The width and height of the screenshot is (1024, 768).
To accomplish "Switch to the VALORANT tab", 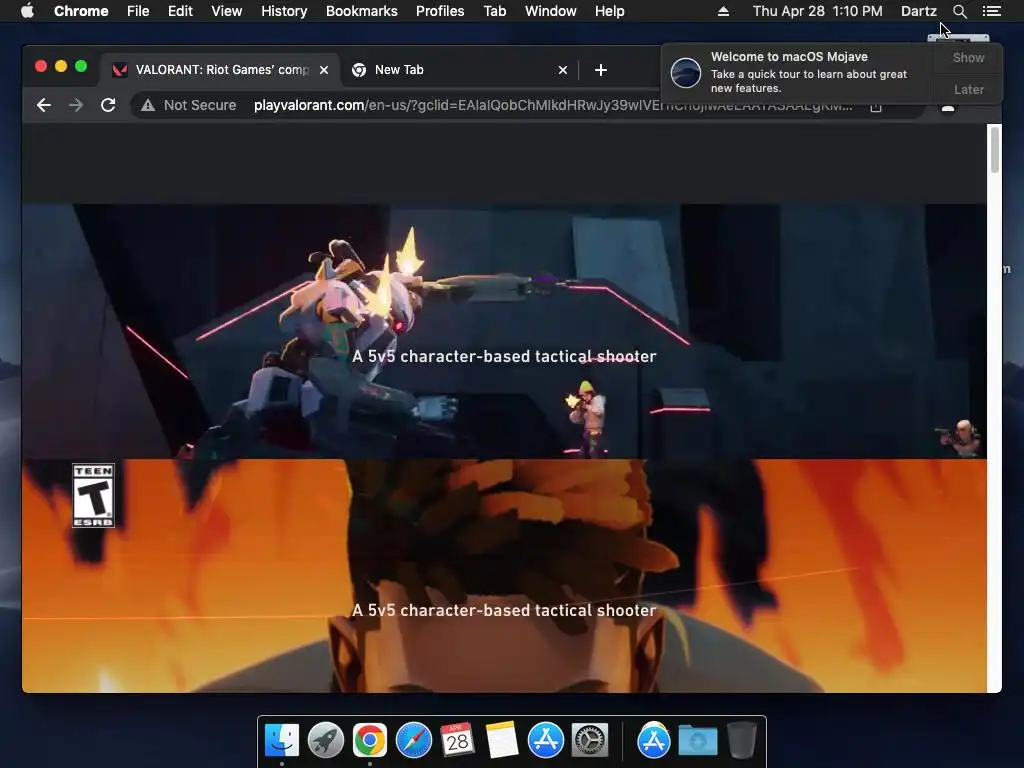I will tap(219, 70).
